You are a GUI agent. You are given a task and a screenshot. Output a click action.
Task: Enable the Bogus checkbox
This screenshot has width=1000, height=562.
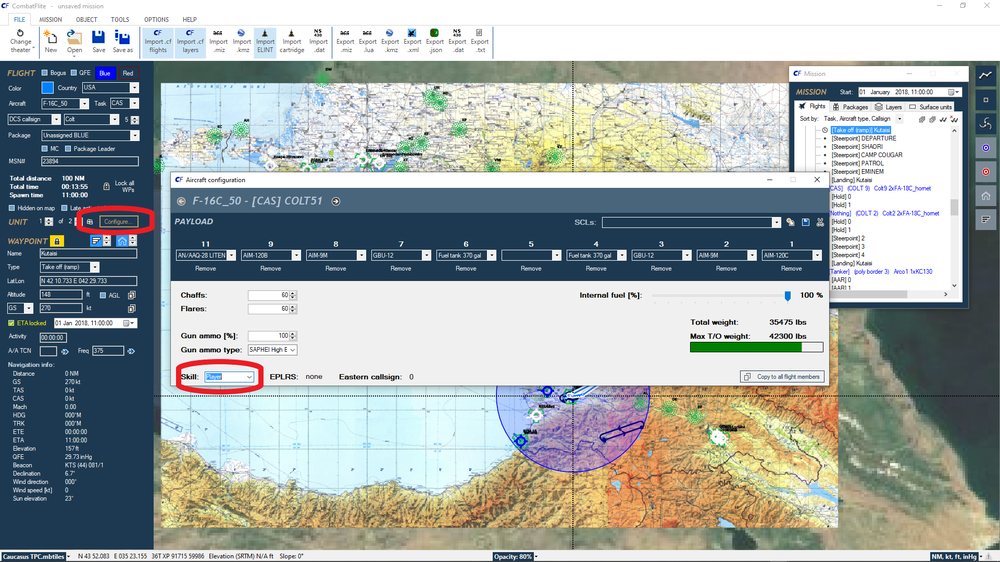46,73
